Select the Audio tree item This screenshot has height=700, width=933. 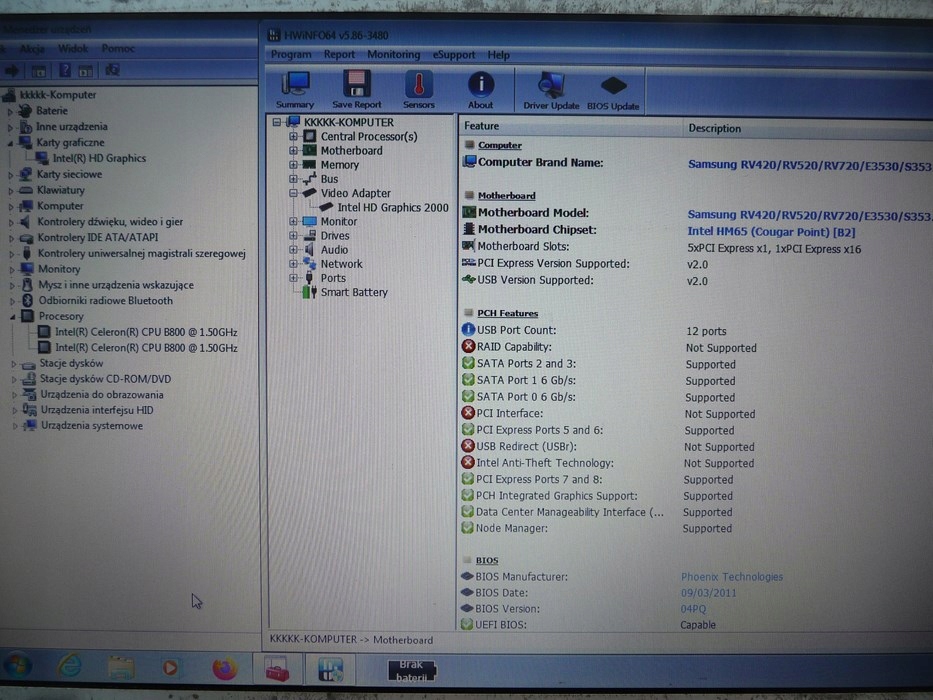(334, 250)
